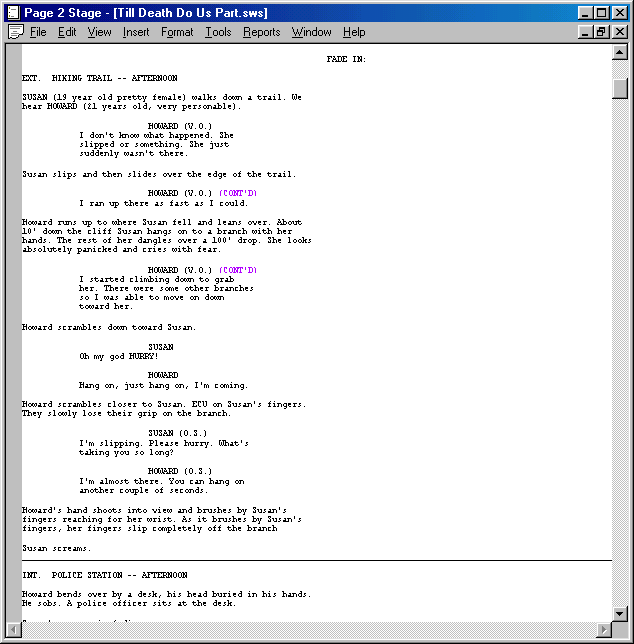Click the horizontal scrollbar right arrow
634x644 pixels.
point(604,629)
